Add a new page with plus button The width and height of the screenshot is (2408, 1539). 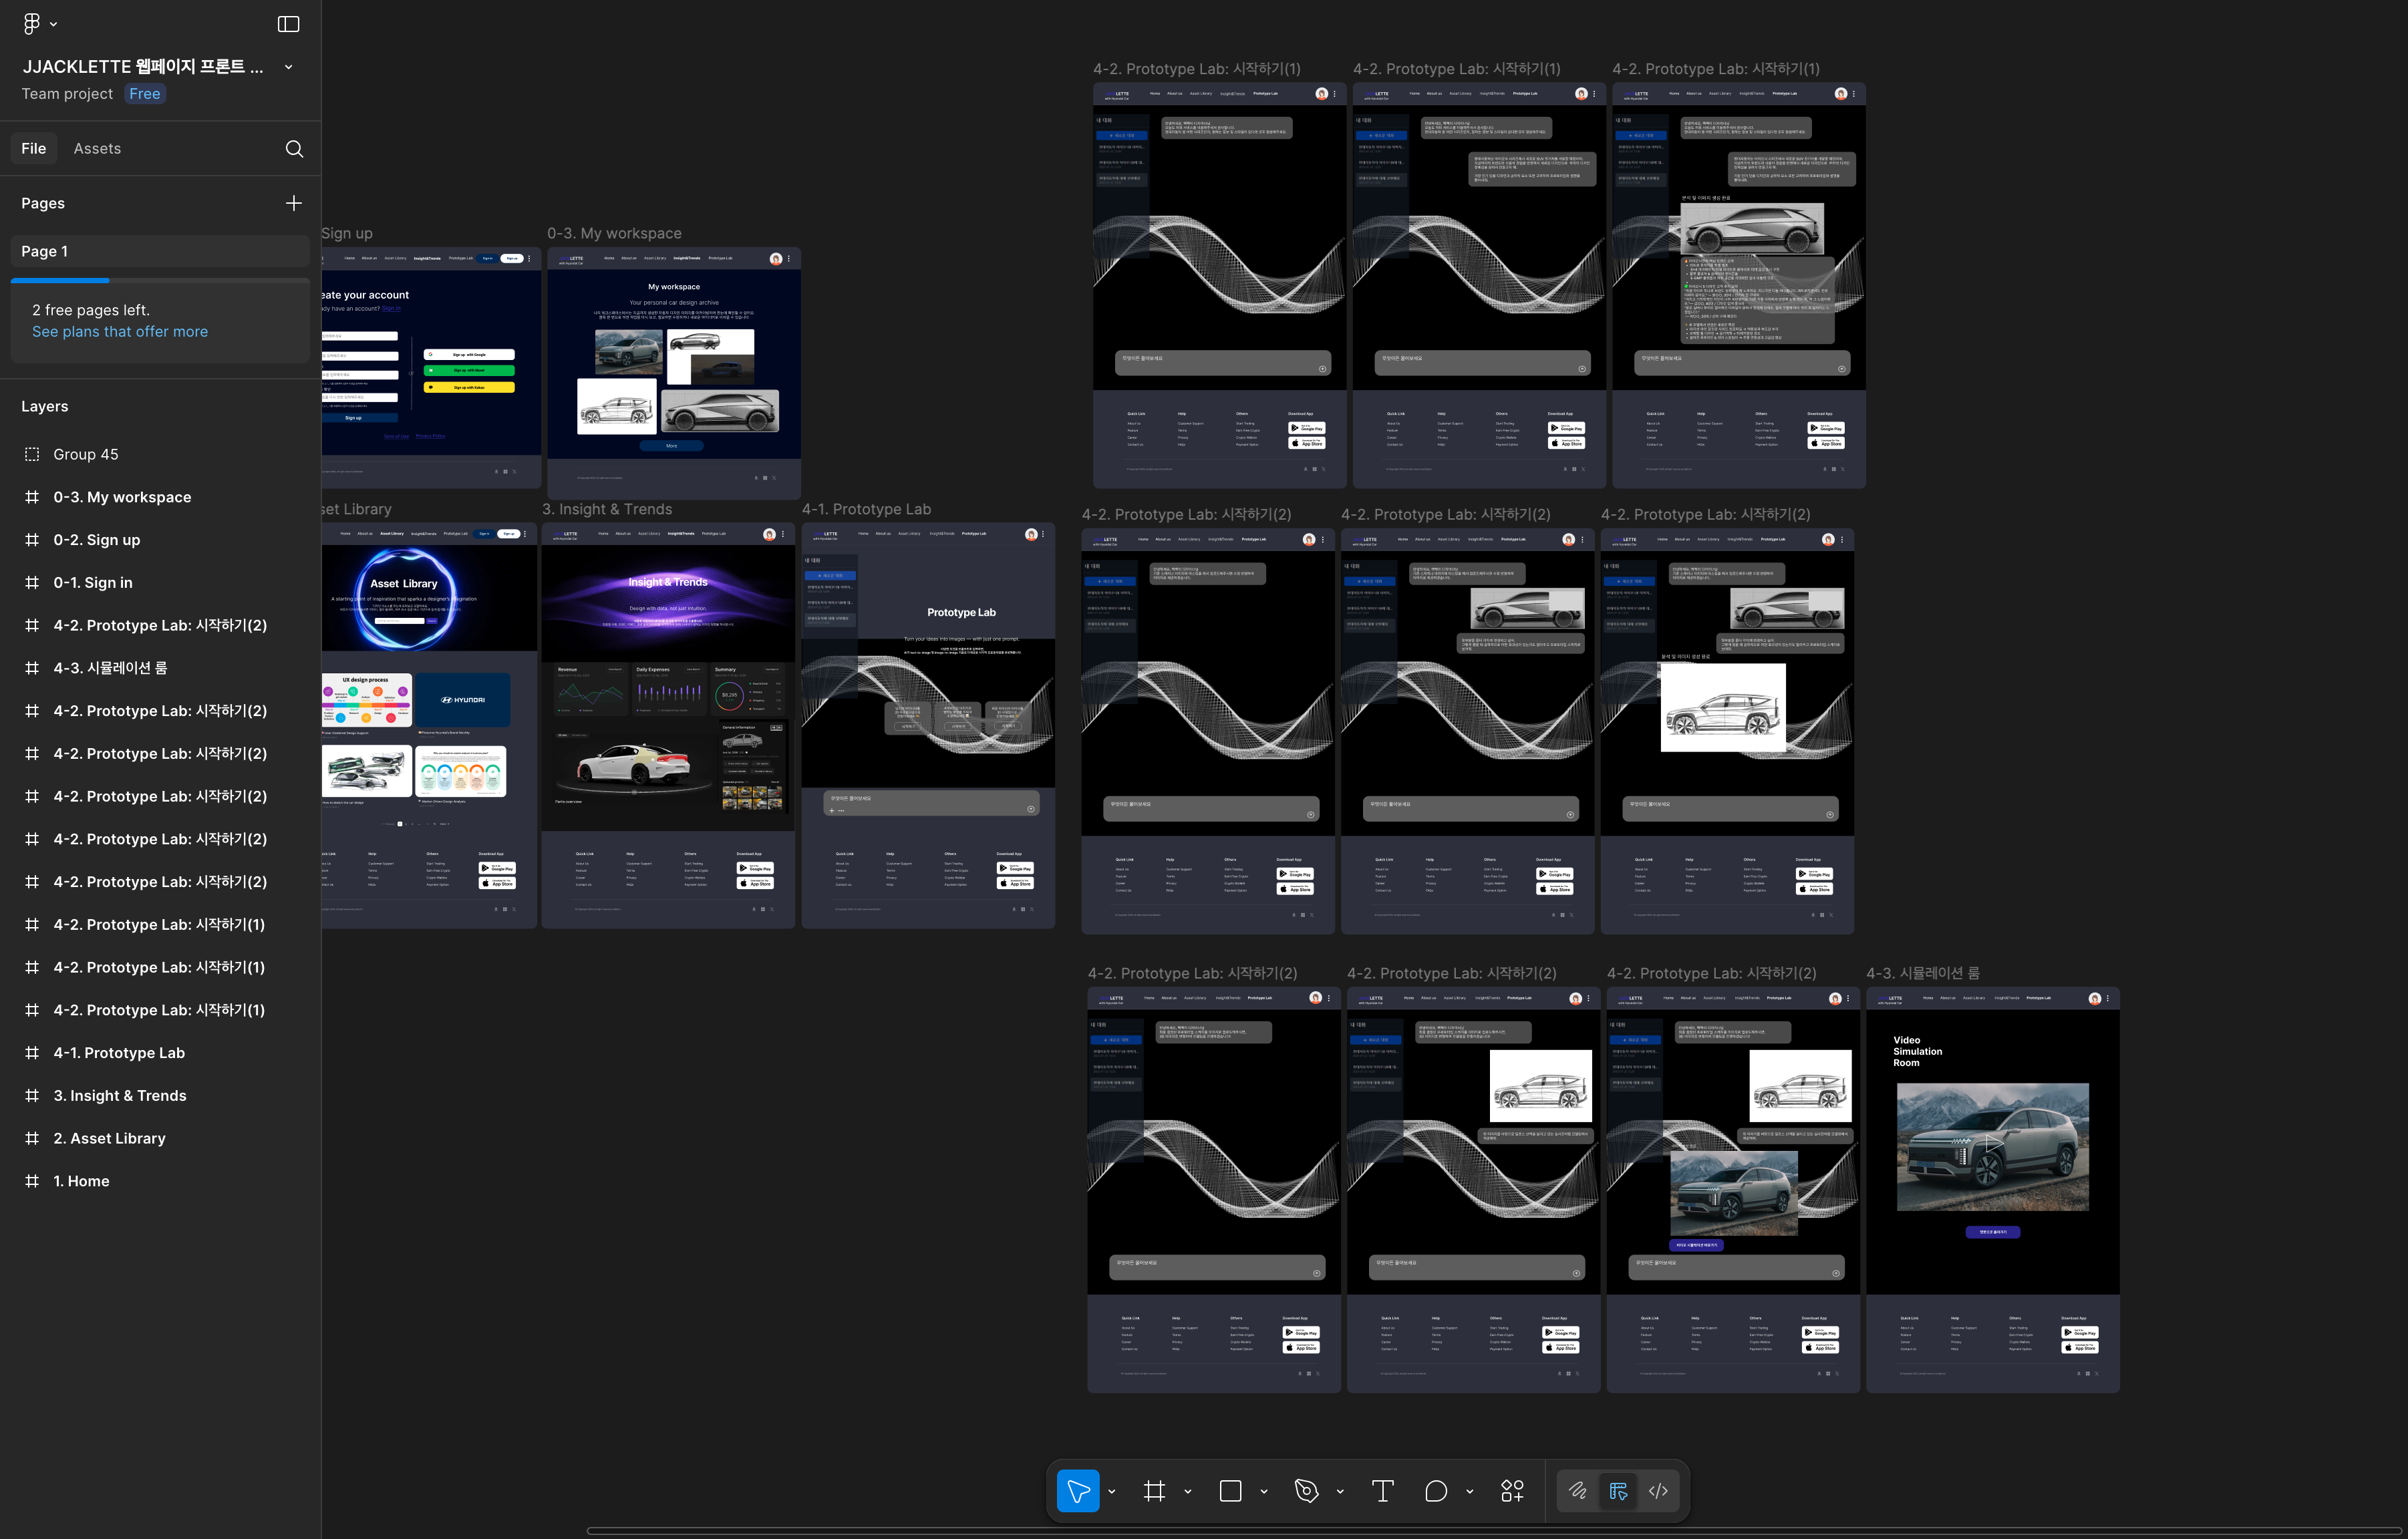click(293, 203)
